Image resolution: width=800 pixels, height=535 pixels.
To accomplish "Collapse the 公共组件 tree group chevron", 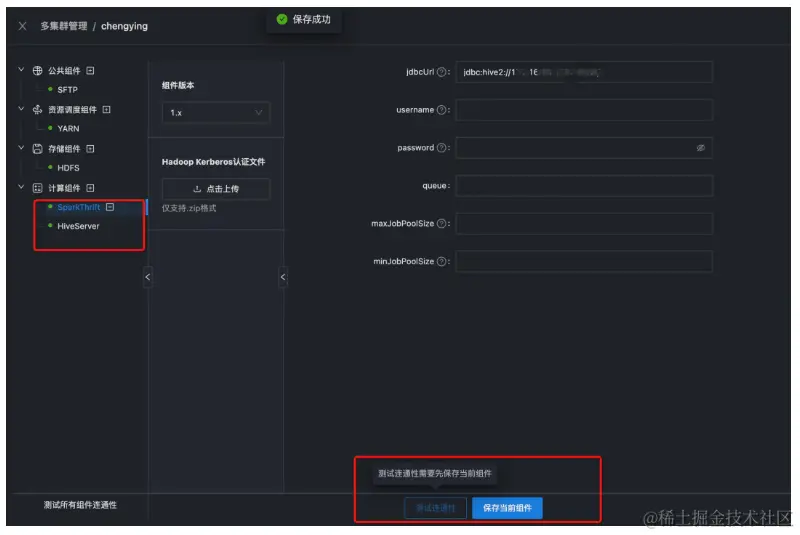I will (21, 69).
